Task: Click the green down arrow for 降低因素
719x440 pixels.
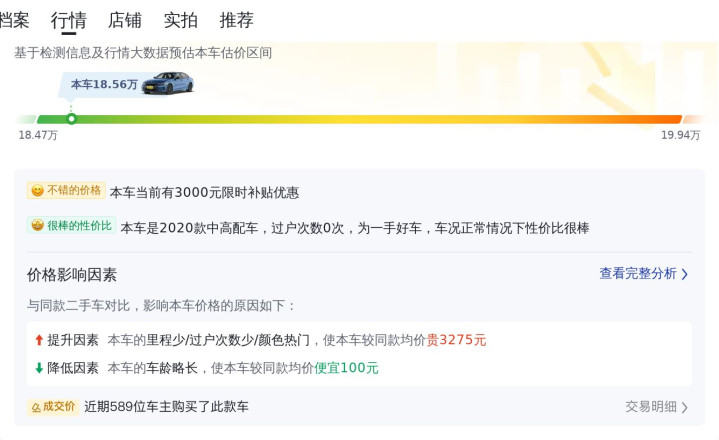Action: [x=39, y=368]
